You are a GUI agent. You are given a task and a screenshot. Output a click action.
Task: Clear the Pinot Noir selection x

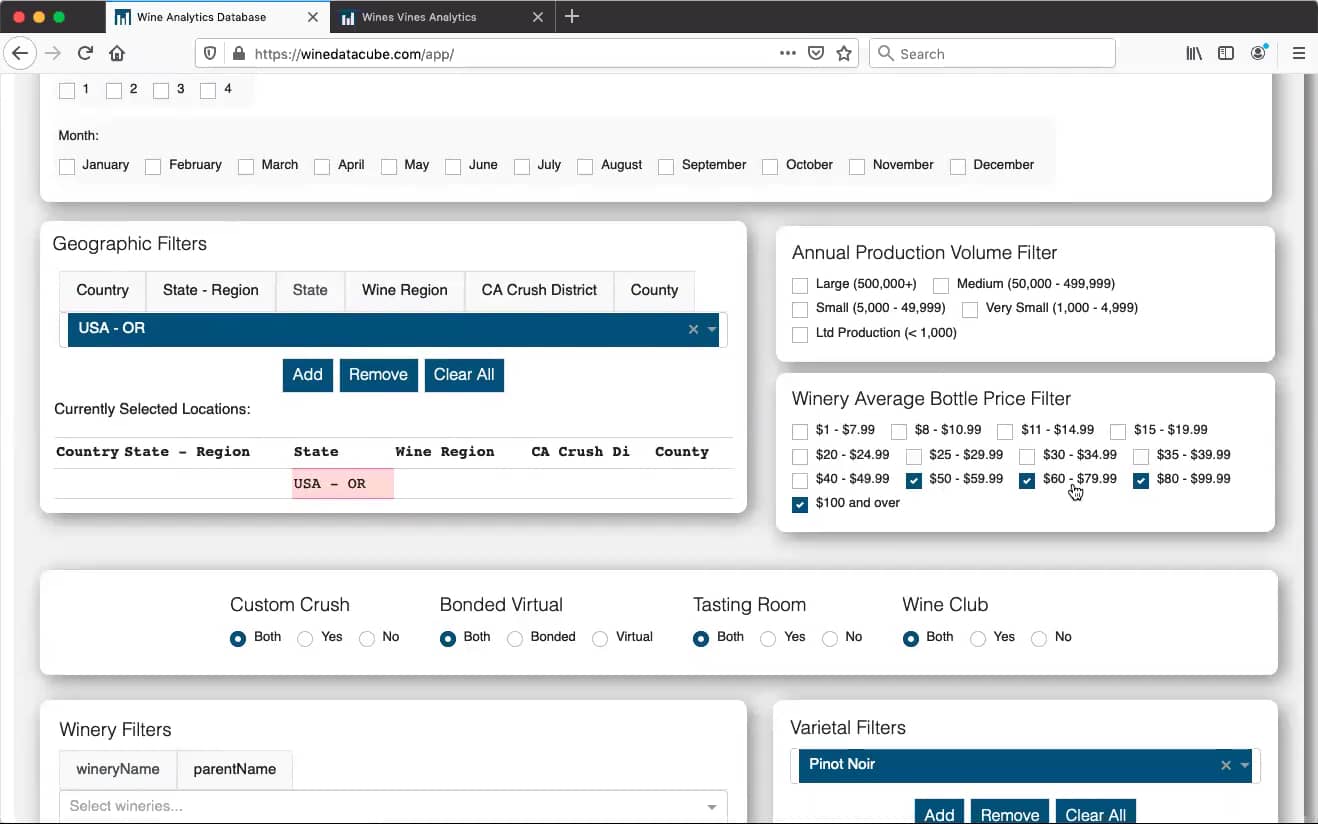[x=1226, y=765]
